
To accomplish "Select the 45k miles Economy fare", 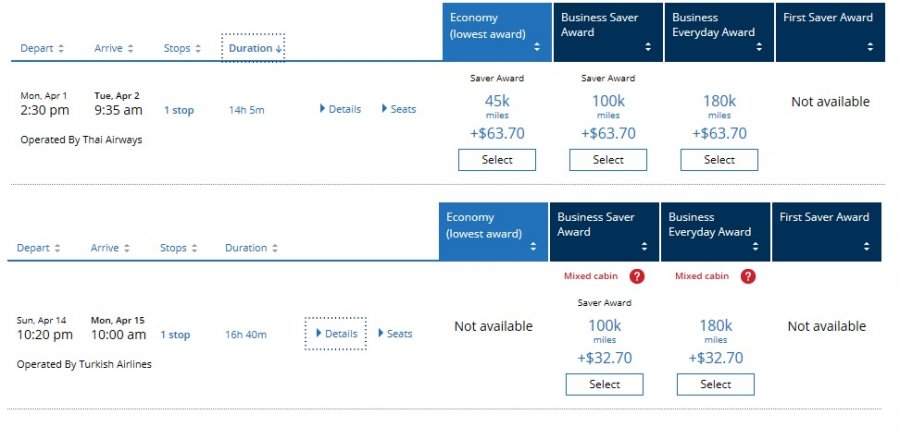I will 497,160.
